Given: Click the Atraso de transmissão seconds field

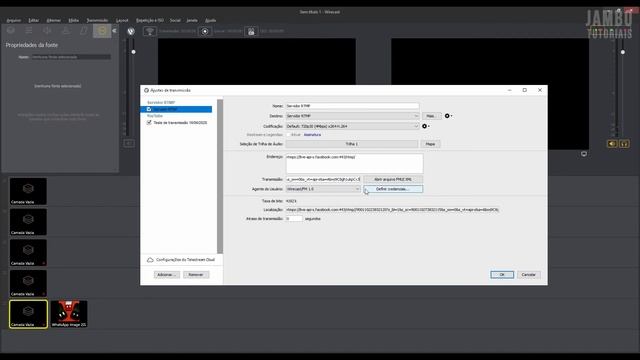Looking at the screenshot, I should (294, 219).
